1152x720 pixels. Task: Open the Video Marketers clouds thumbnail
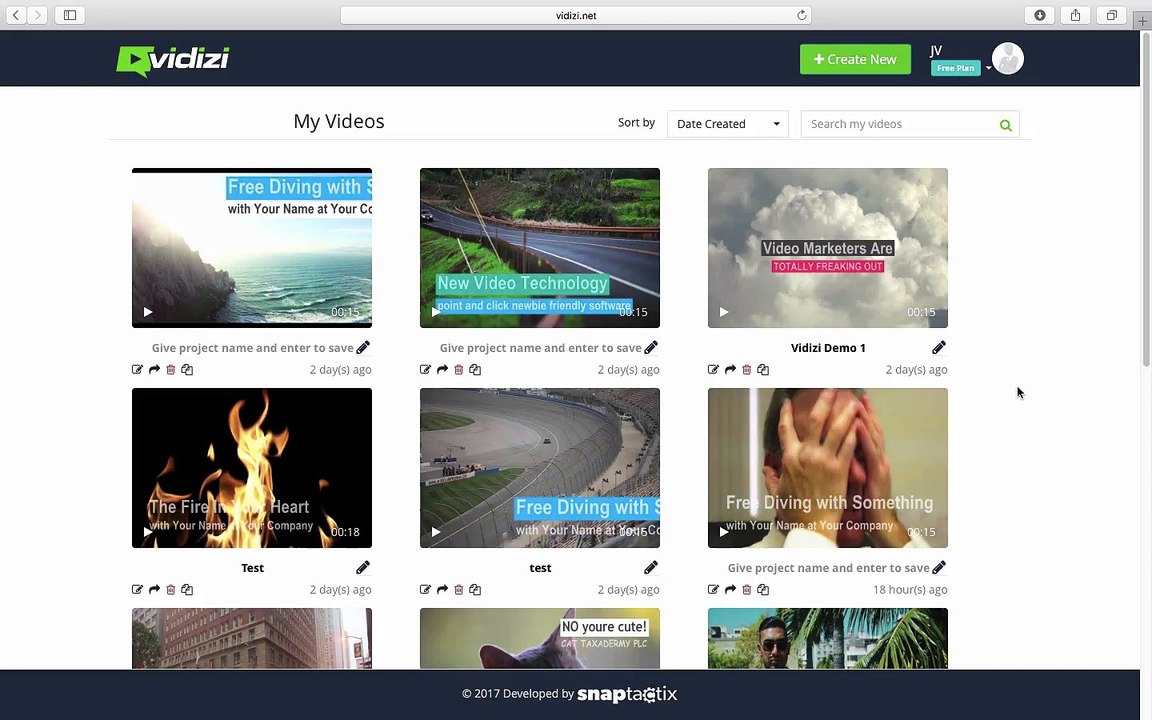(x=828, y=248)
